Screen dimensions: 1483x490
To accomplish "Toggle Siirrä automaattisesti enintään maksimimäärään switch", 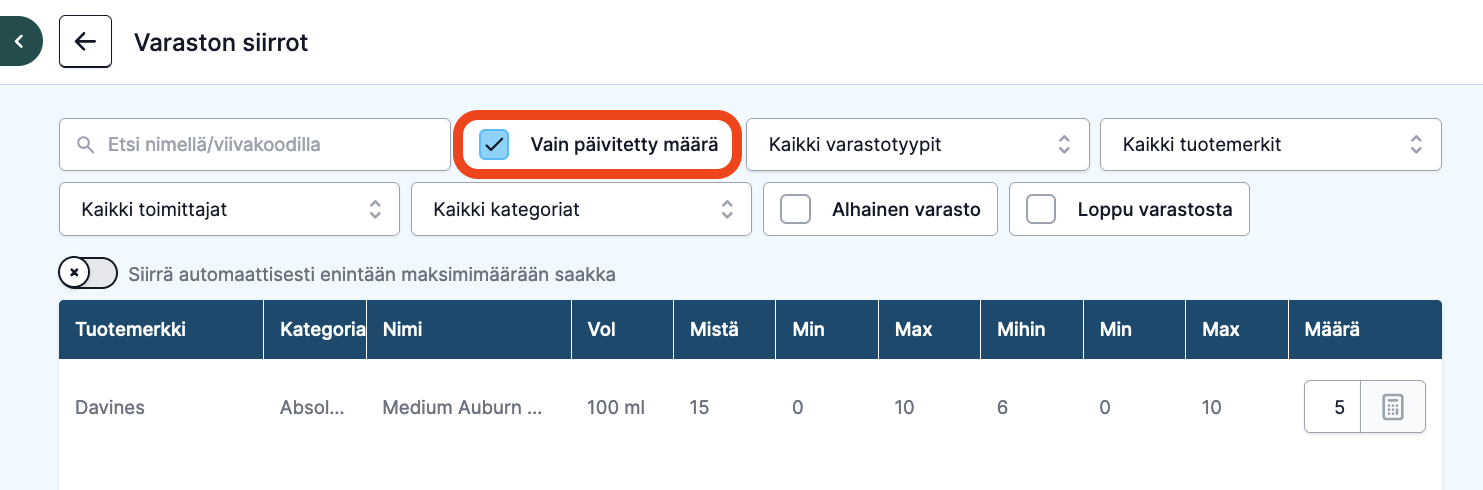I will tap(88, 273).
